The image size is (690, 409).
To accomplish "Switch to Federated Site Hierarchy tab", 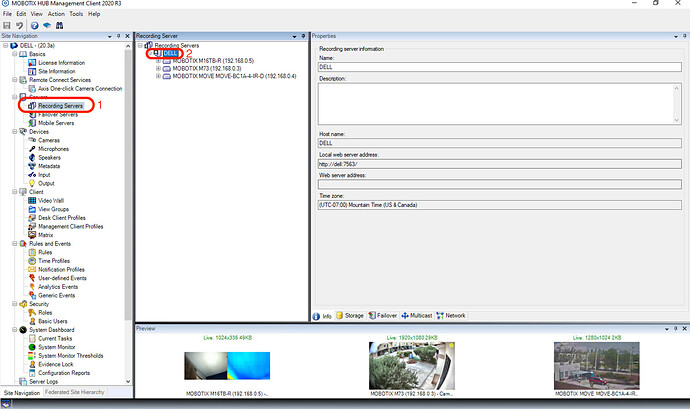I will [x=75, y=392].
